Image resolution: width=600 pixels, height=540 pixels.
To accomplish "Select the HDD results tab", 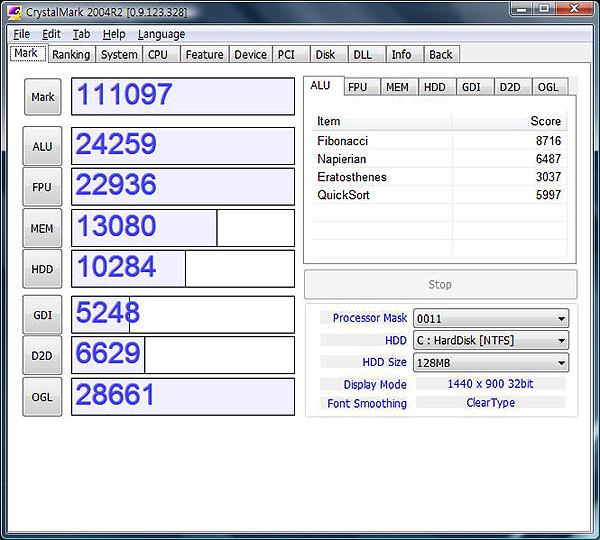I will [x=437, y=87].
